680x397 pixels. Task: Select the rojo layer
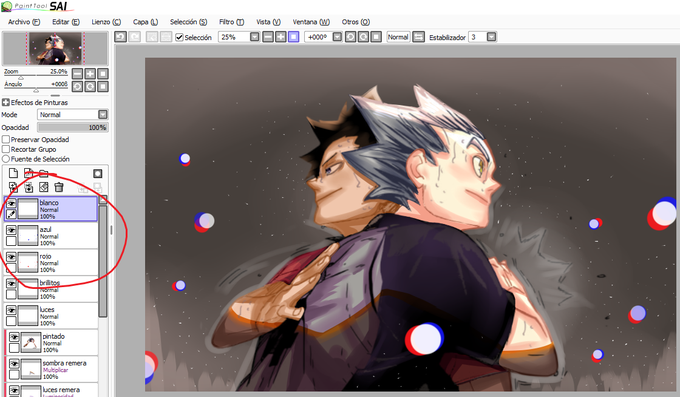point(51,262)
